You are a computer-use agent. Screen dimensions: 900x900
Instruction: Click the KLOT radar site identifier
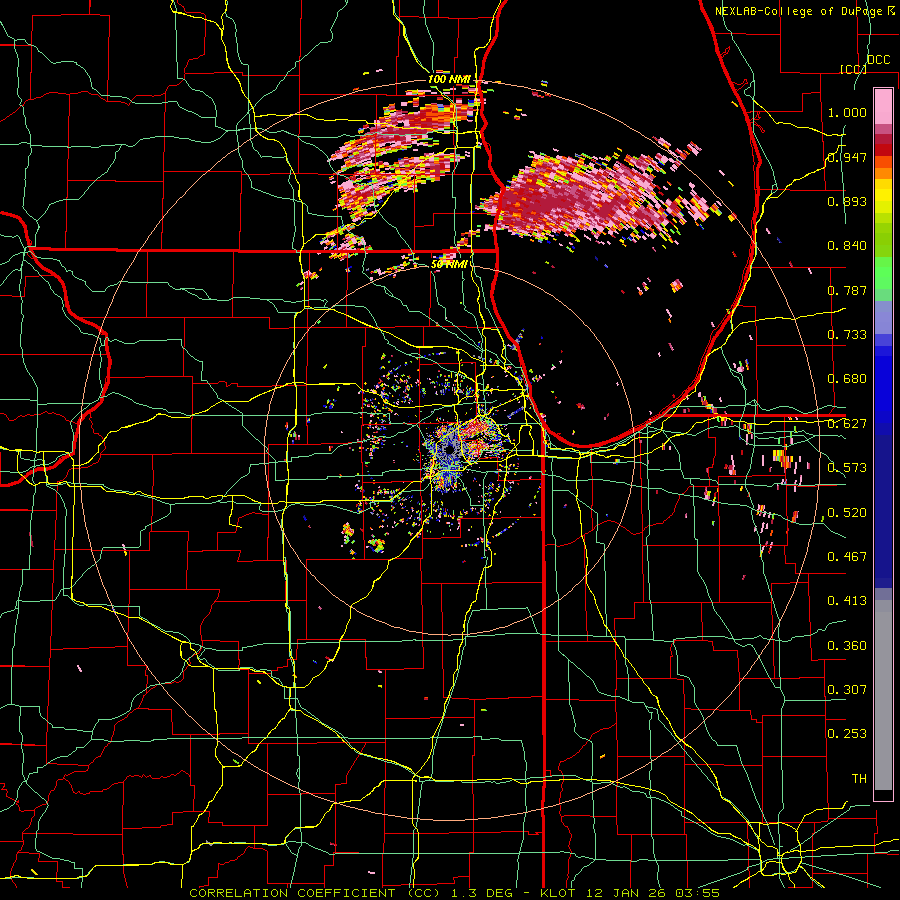pos(560,893)
